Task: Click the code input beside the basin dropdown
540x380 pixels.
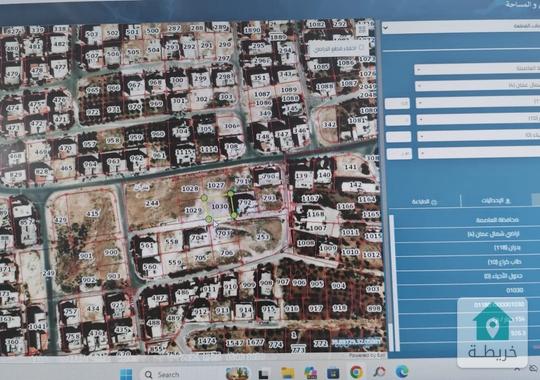Action: coord(398,120)
